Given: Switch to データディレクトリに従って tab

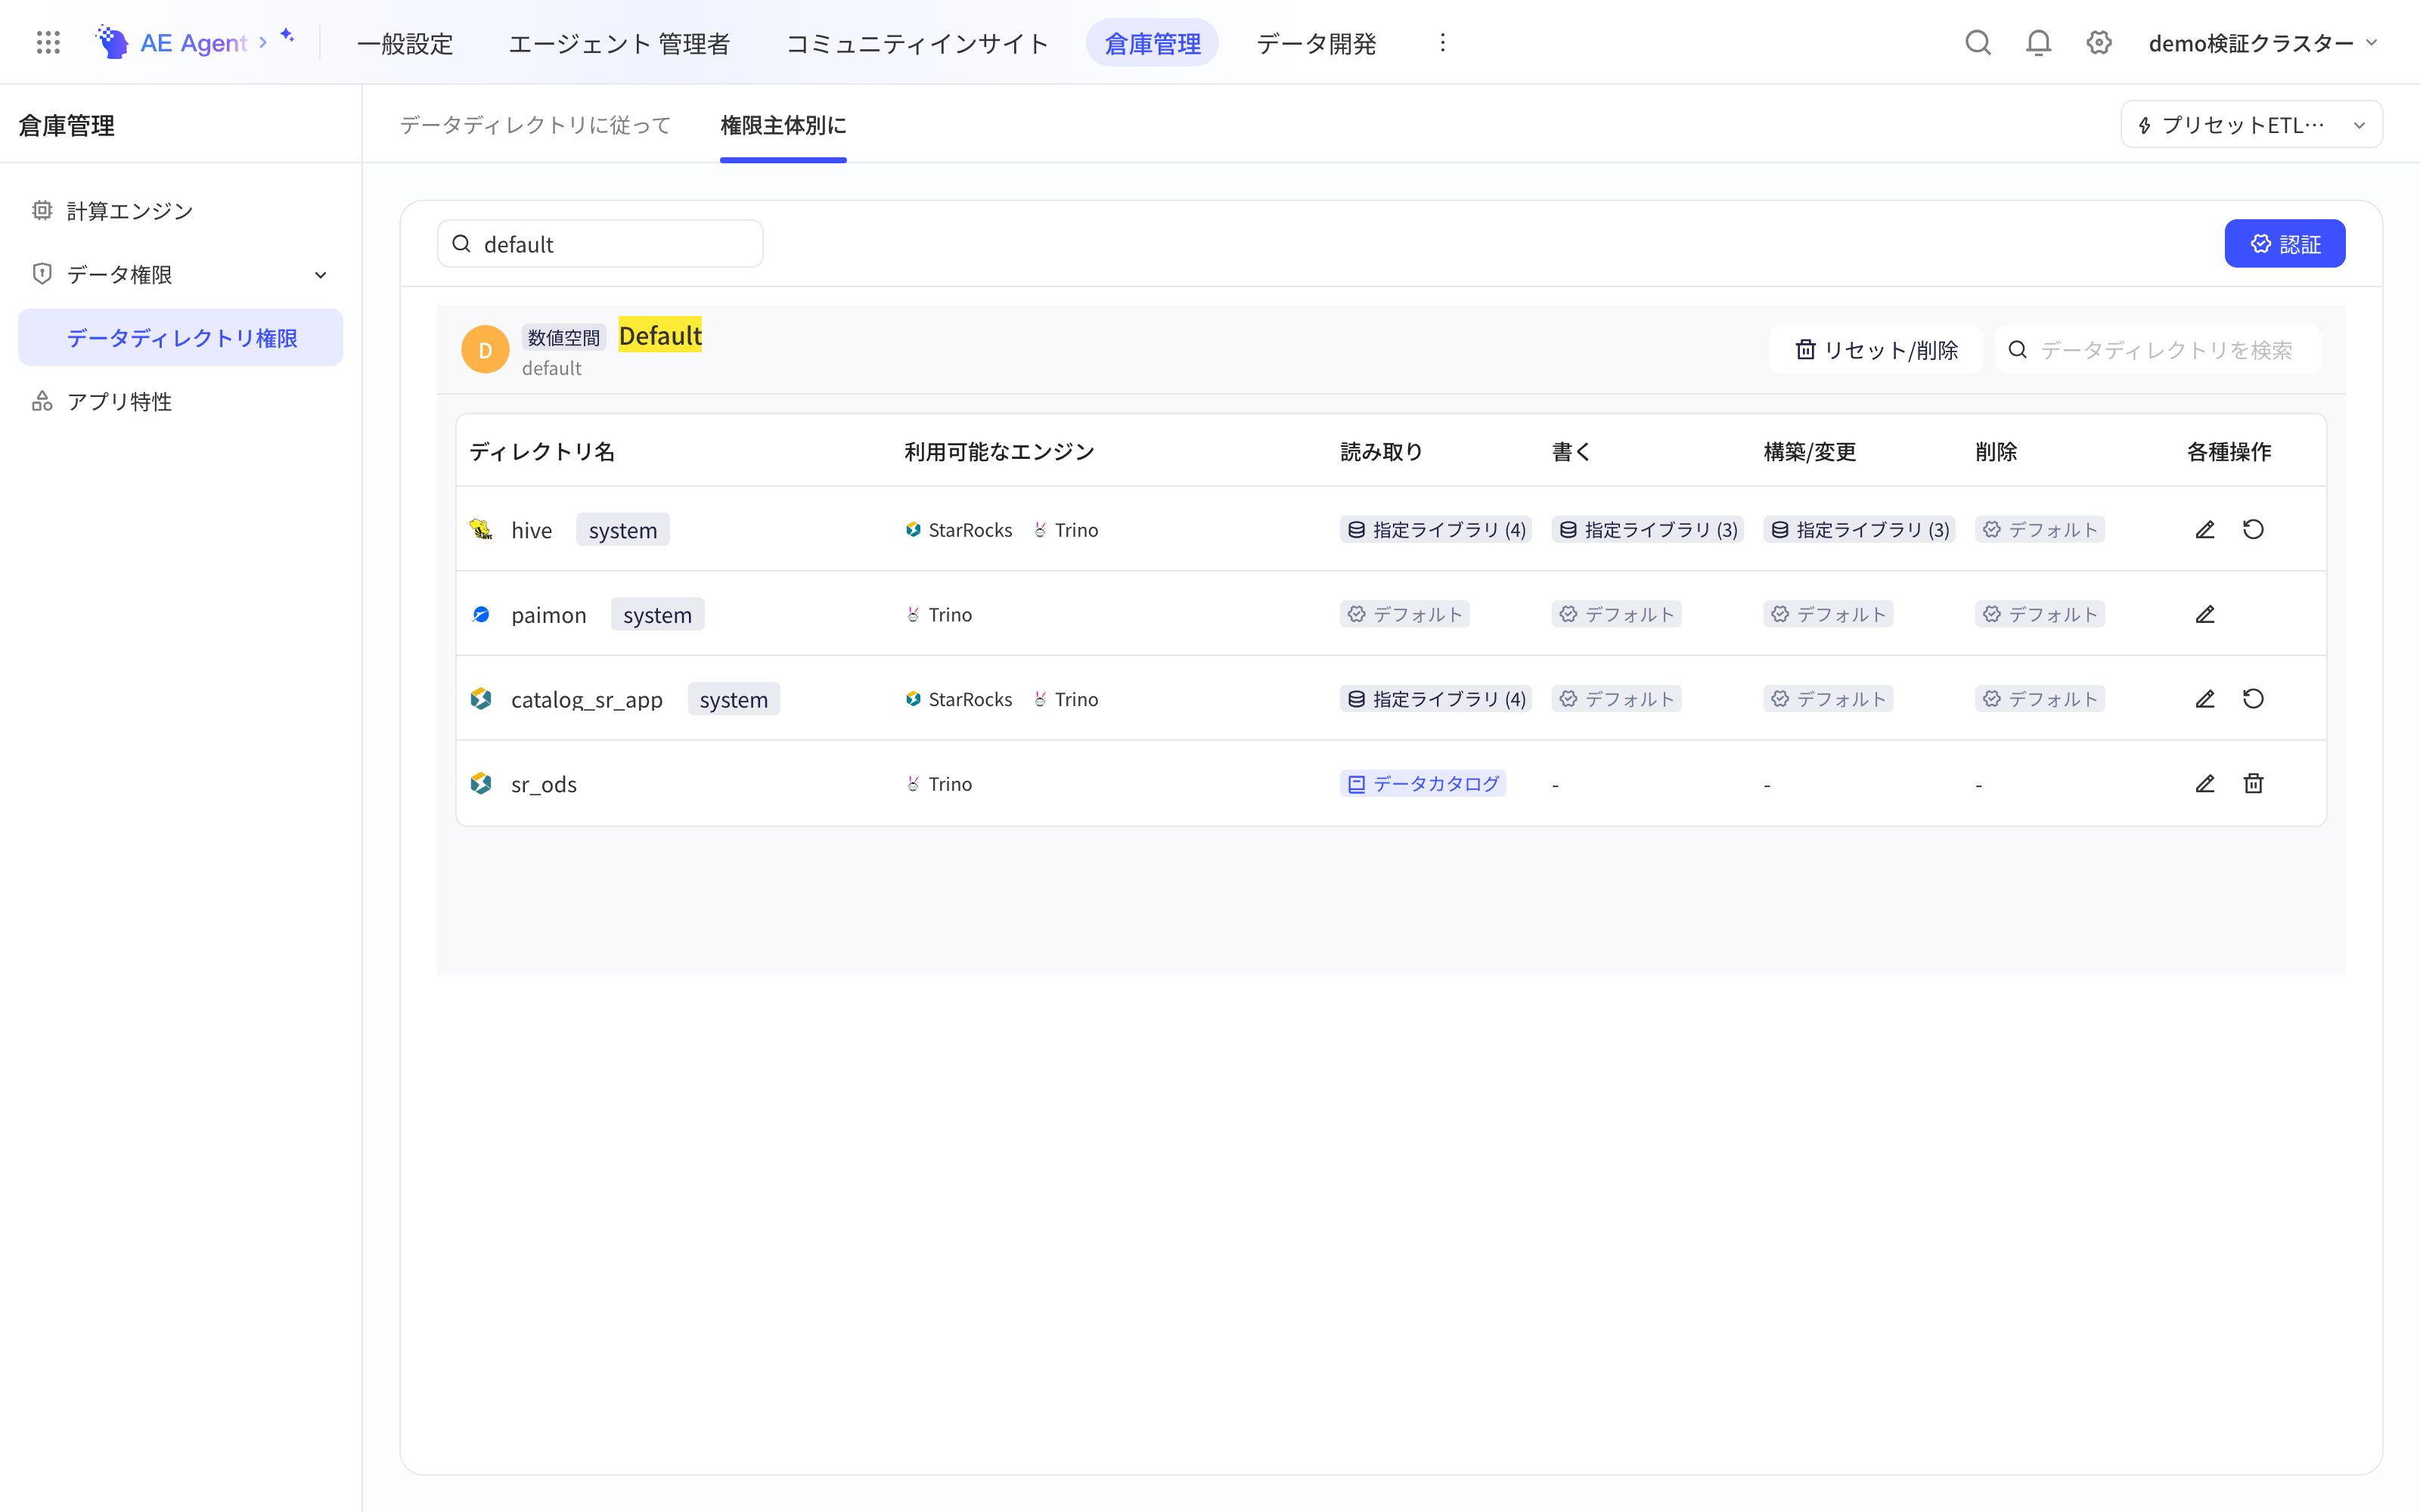Looking at the screenshot, I should (x=536, y=124).
